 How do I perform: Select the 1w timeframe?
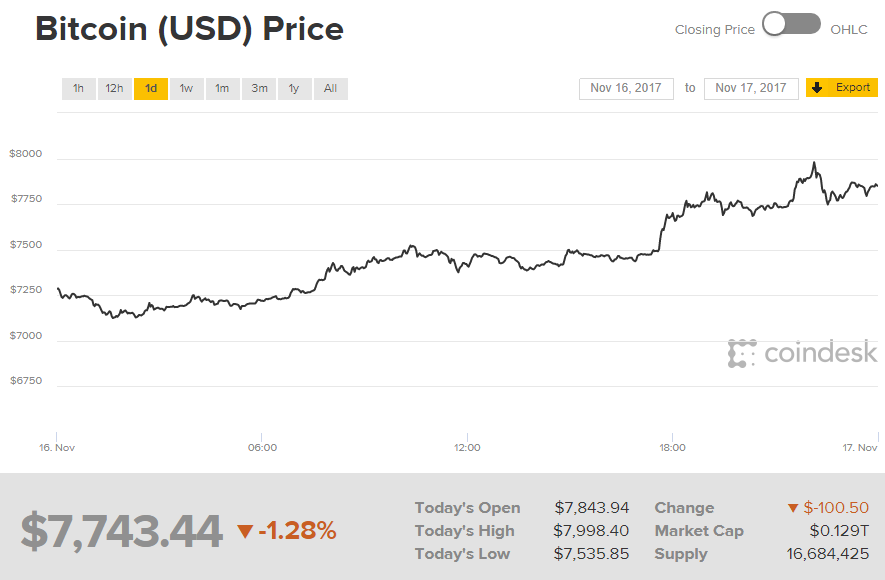pos(186,88)
